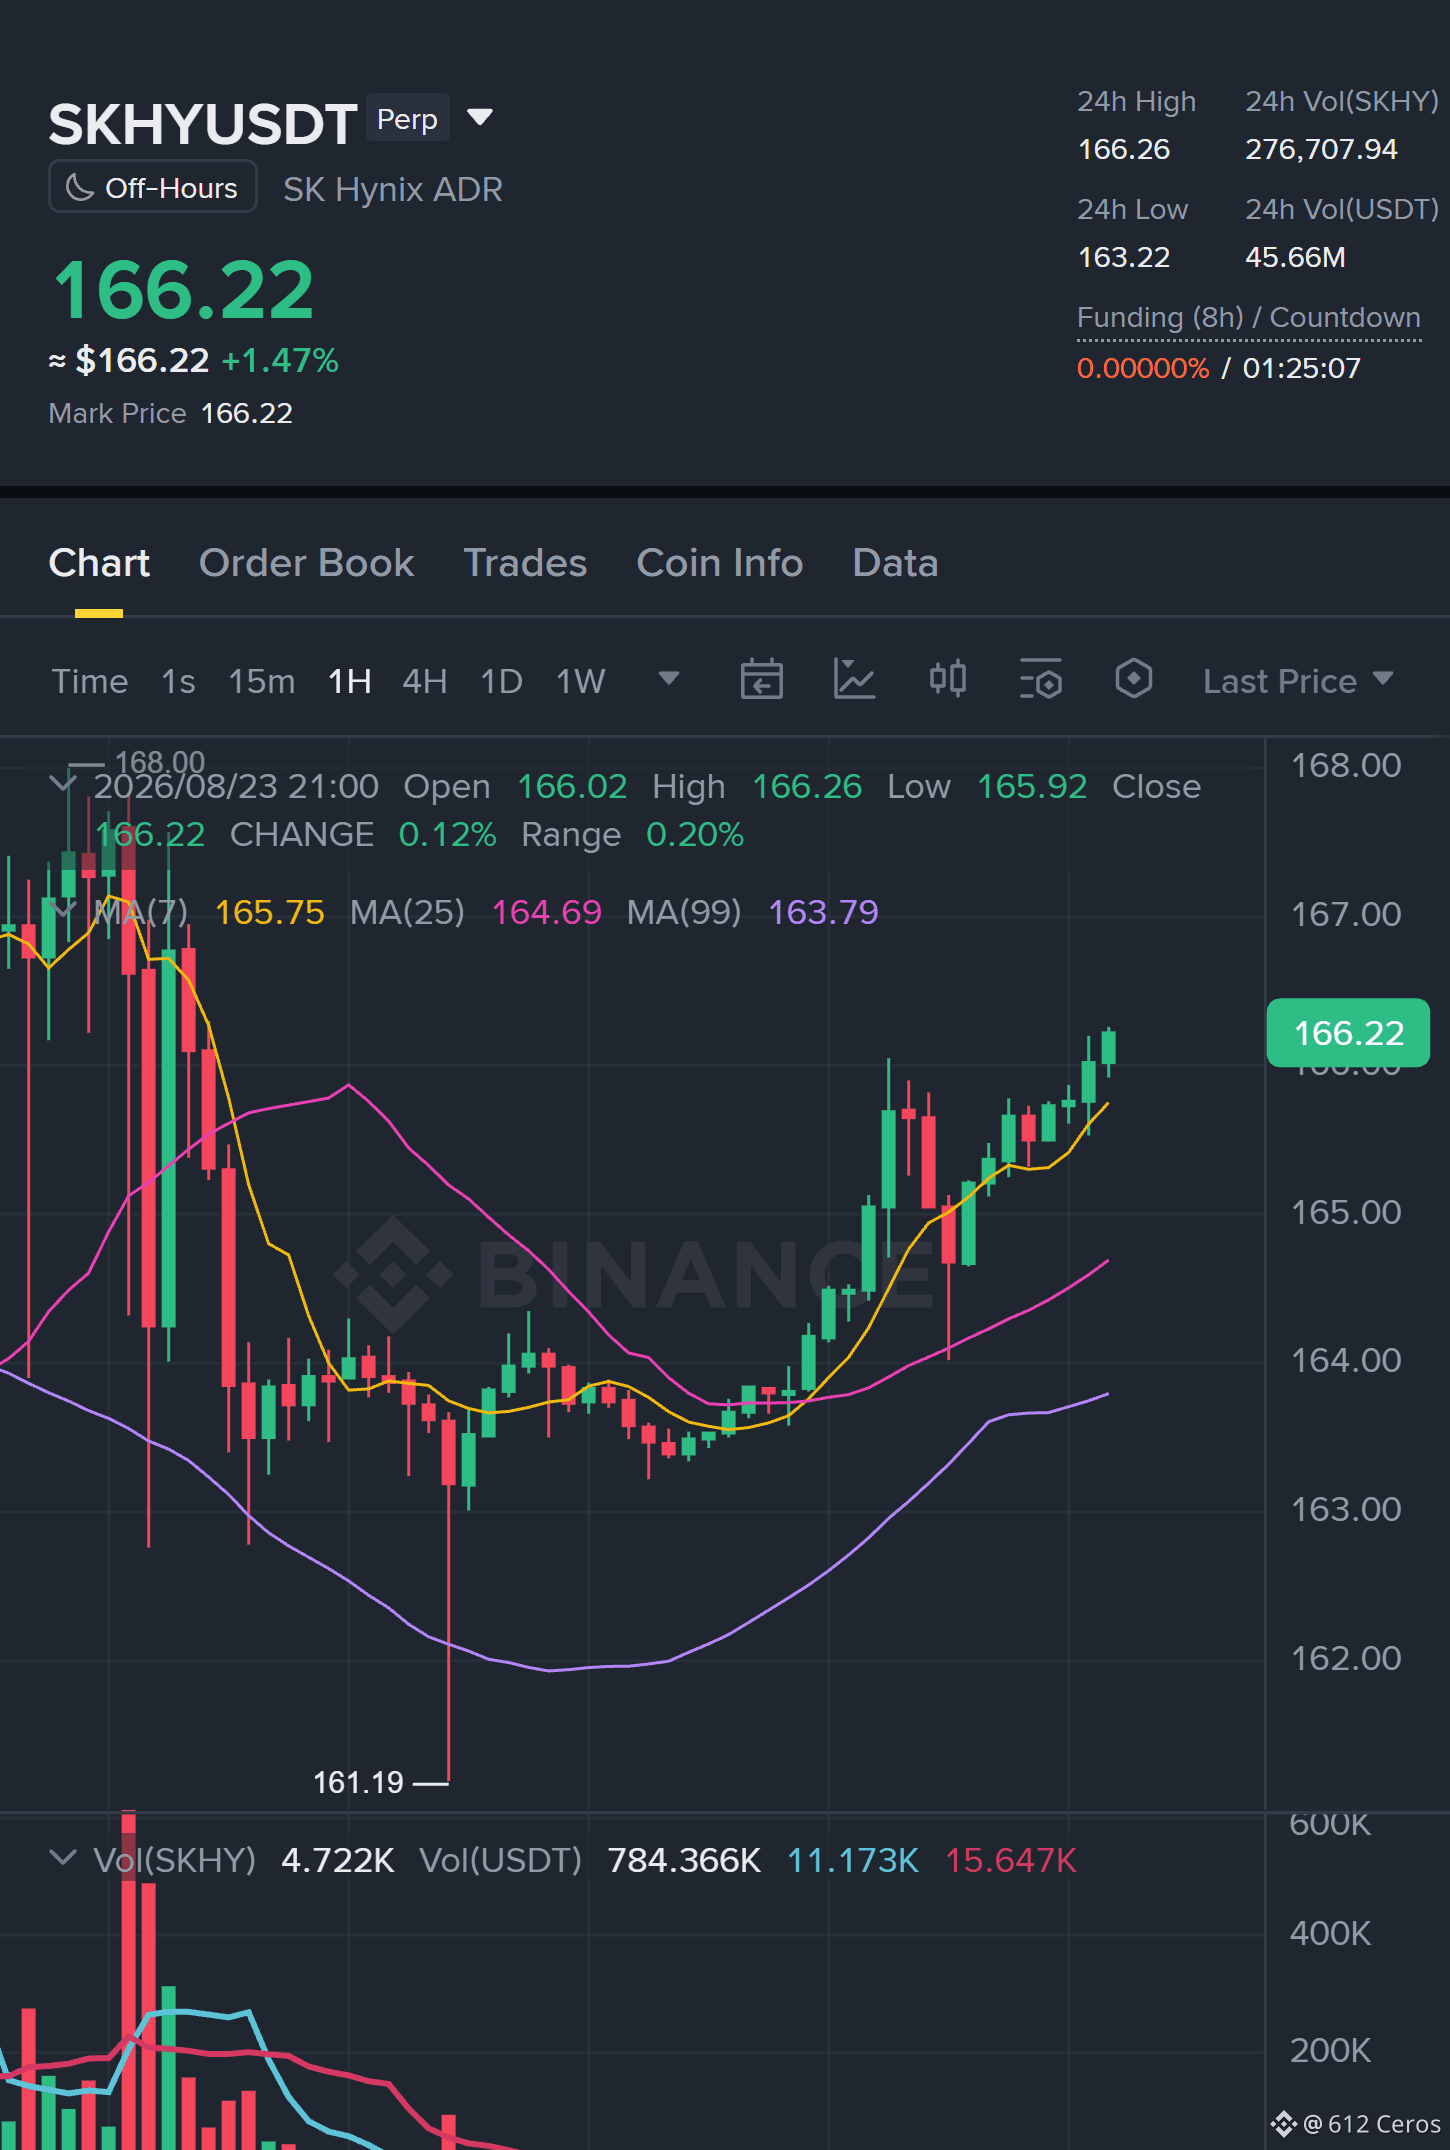This screenshot has height=2150, width=1450.
Task: Click the Binance watermark logo on chart
Action: click(x=393, y=1275)
